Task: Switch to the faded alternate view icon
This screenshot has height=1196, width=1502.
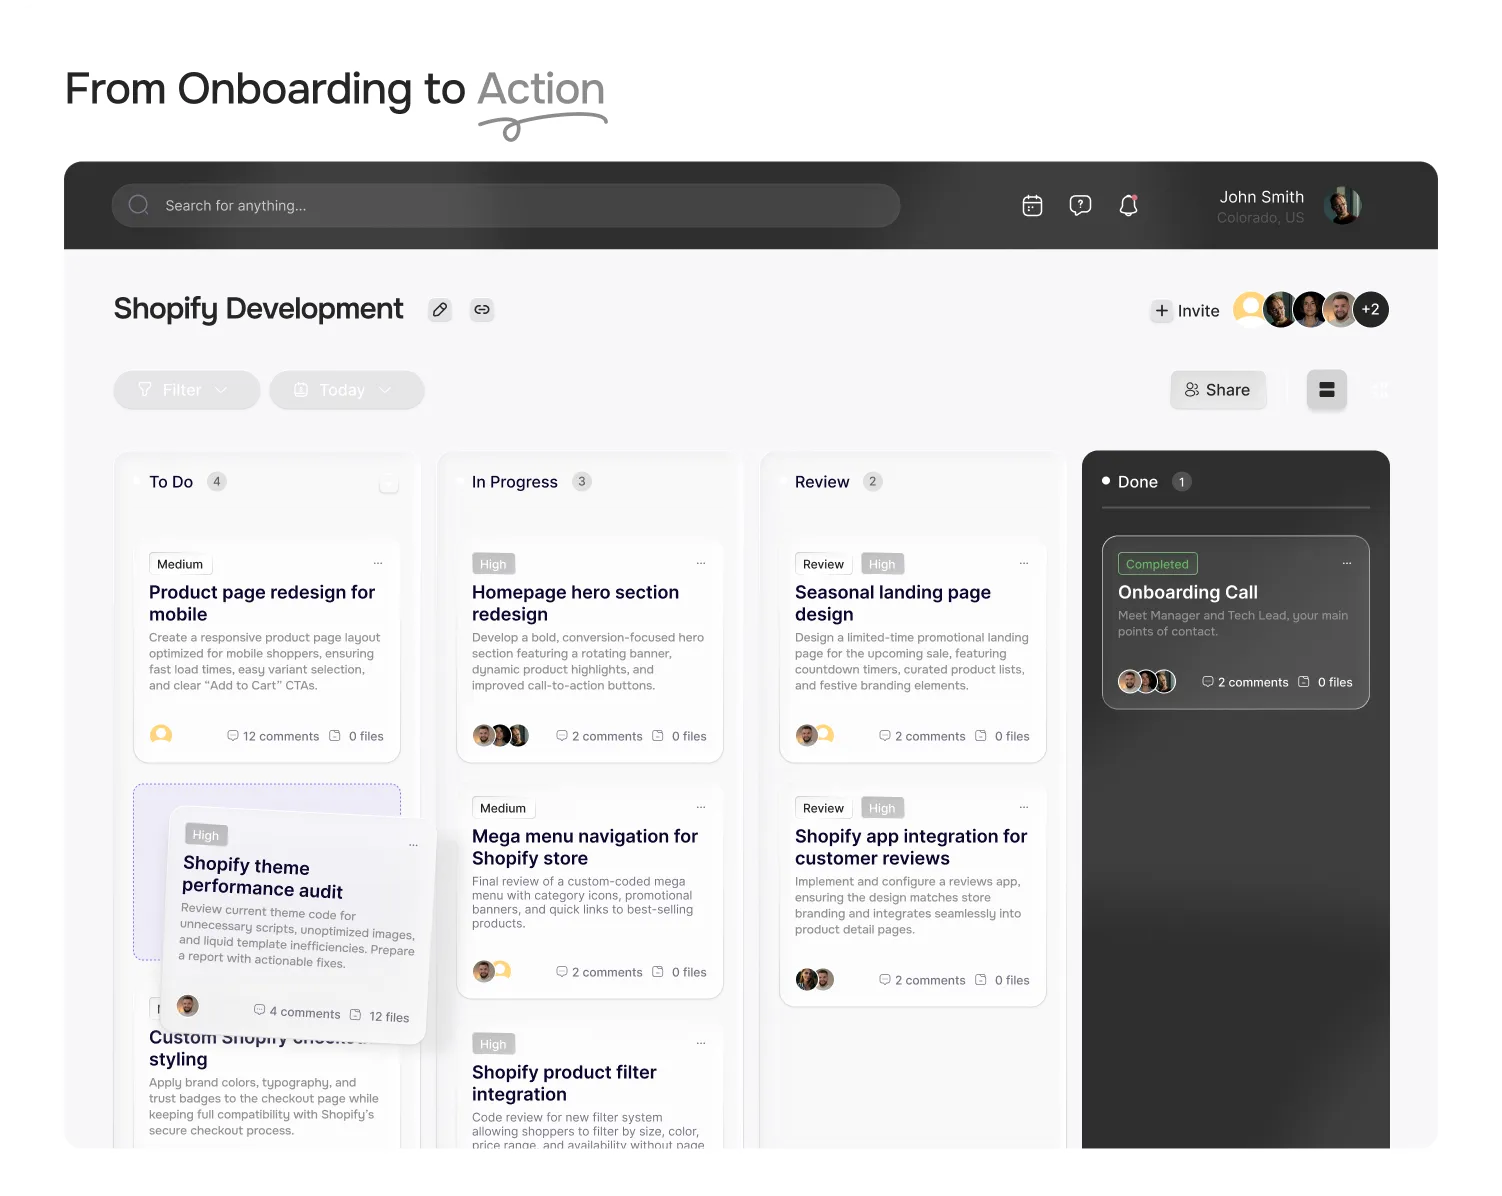Action: (x=1380, y=391)
